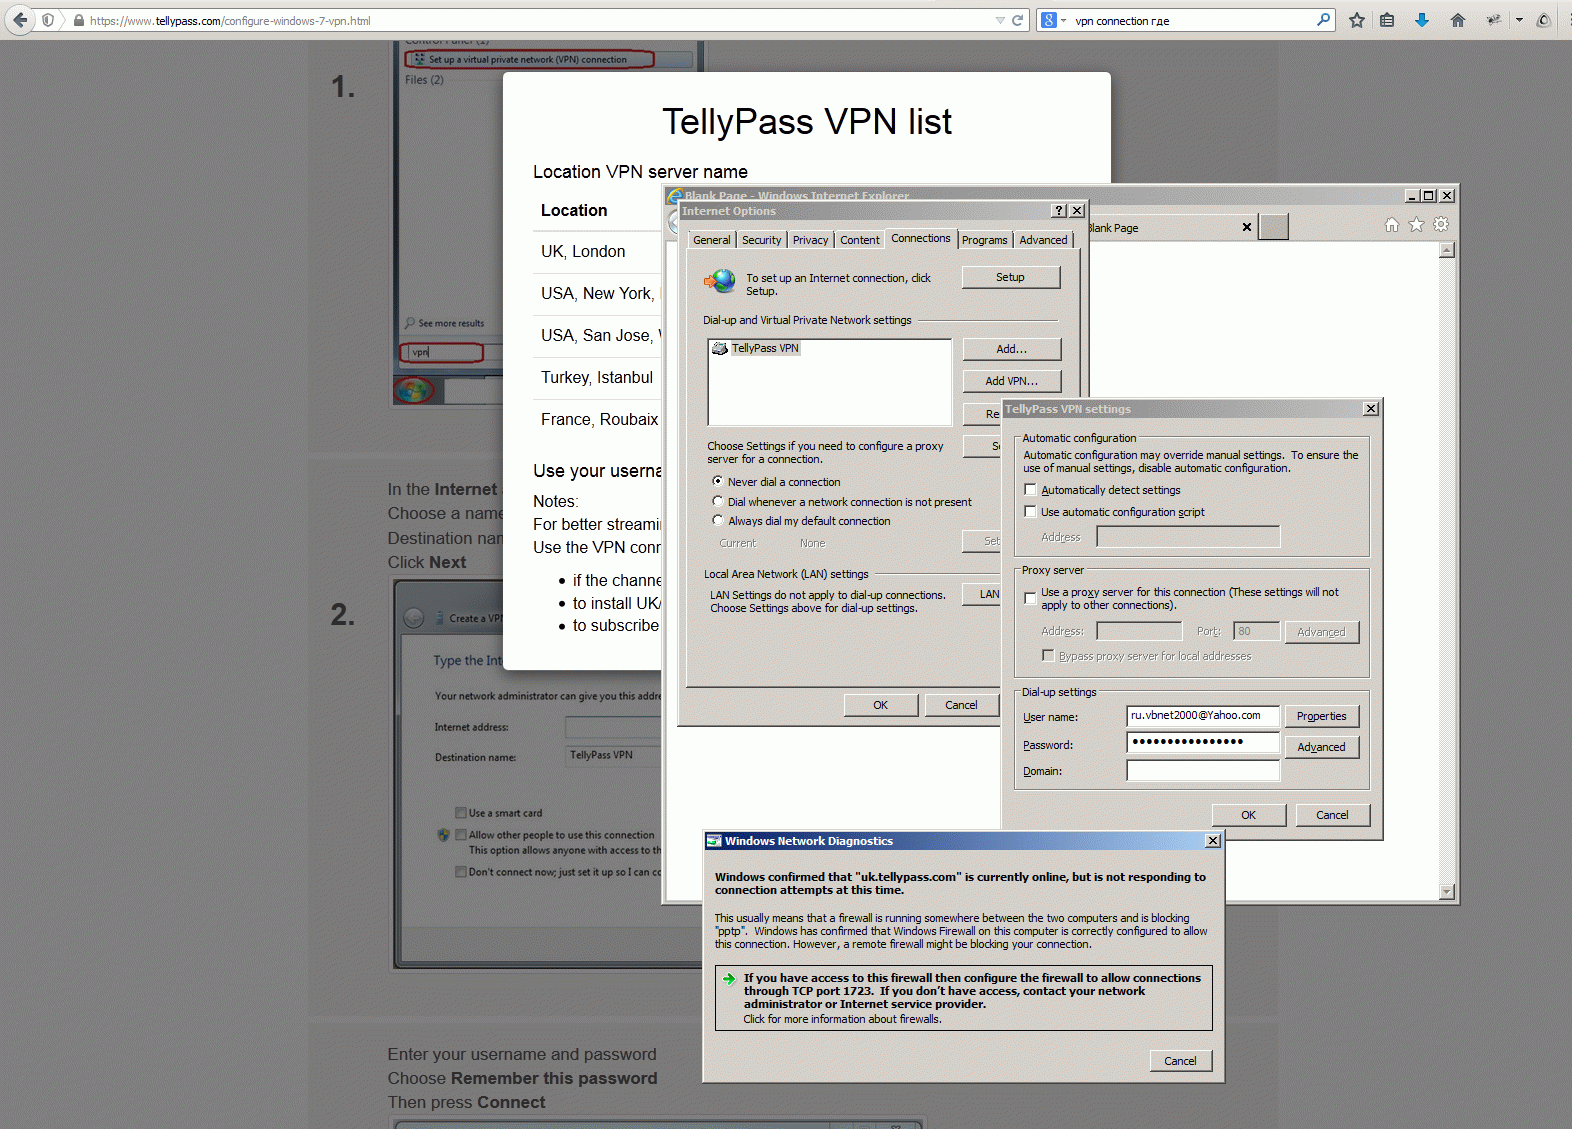Open the address bar history dropdown arrow
This screenshot has height=1129, width=1572.
(x=1000, y=20)
